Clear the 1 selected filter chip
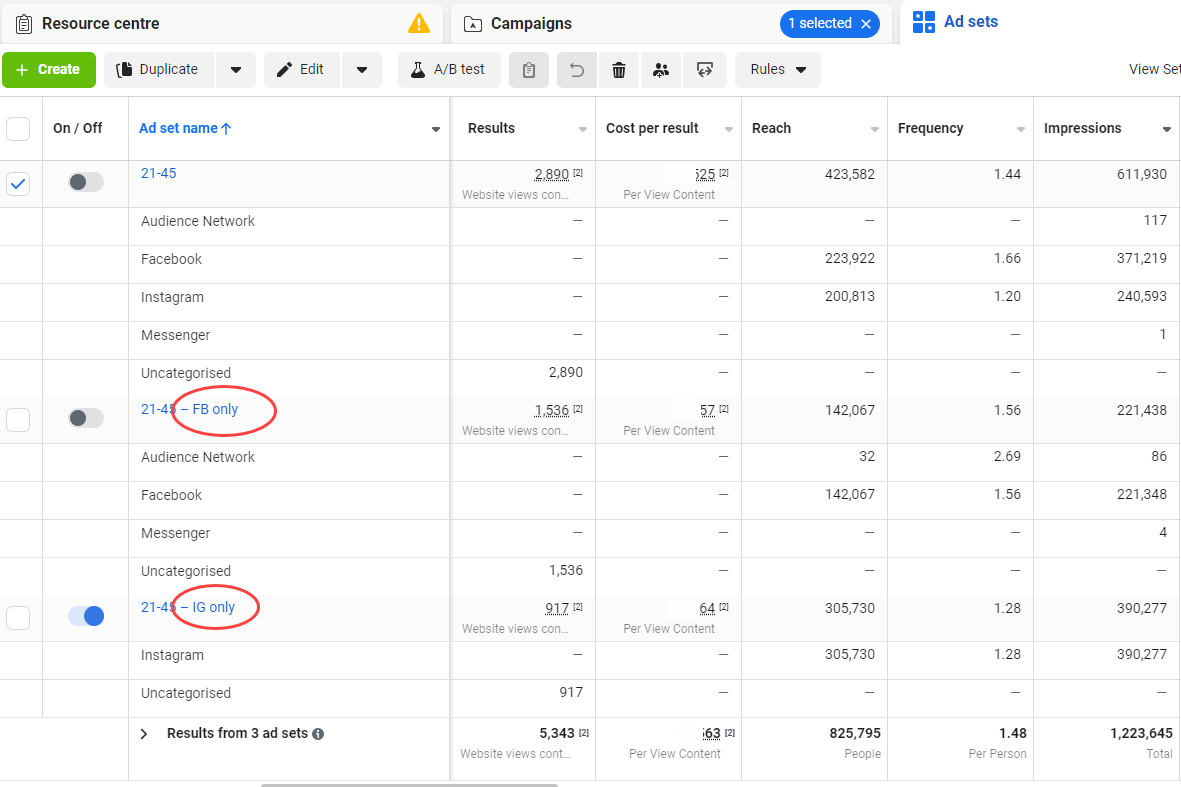Viewport: 1181px width, 787px height. (x=866, y=24)
